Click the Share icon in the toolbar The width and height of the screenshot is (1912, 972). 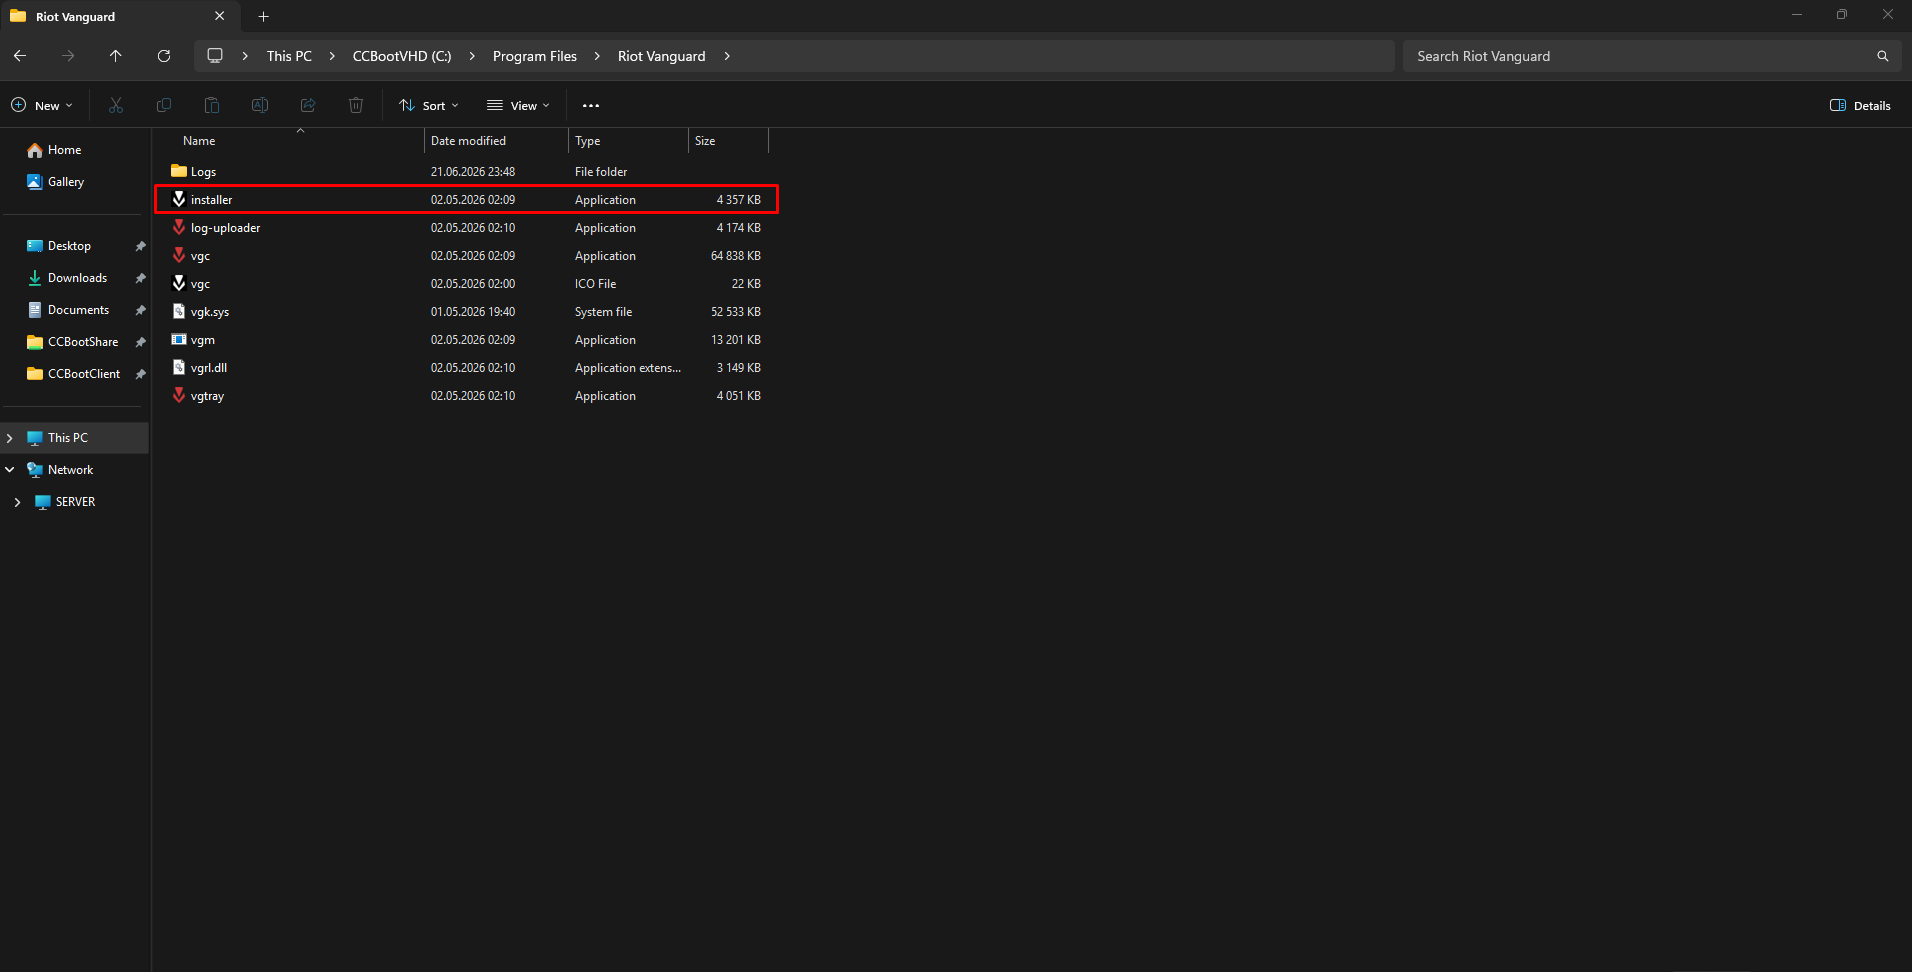(x=308, y=105)
